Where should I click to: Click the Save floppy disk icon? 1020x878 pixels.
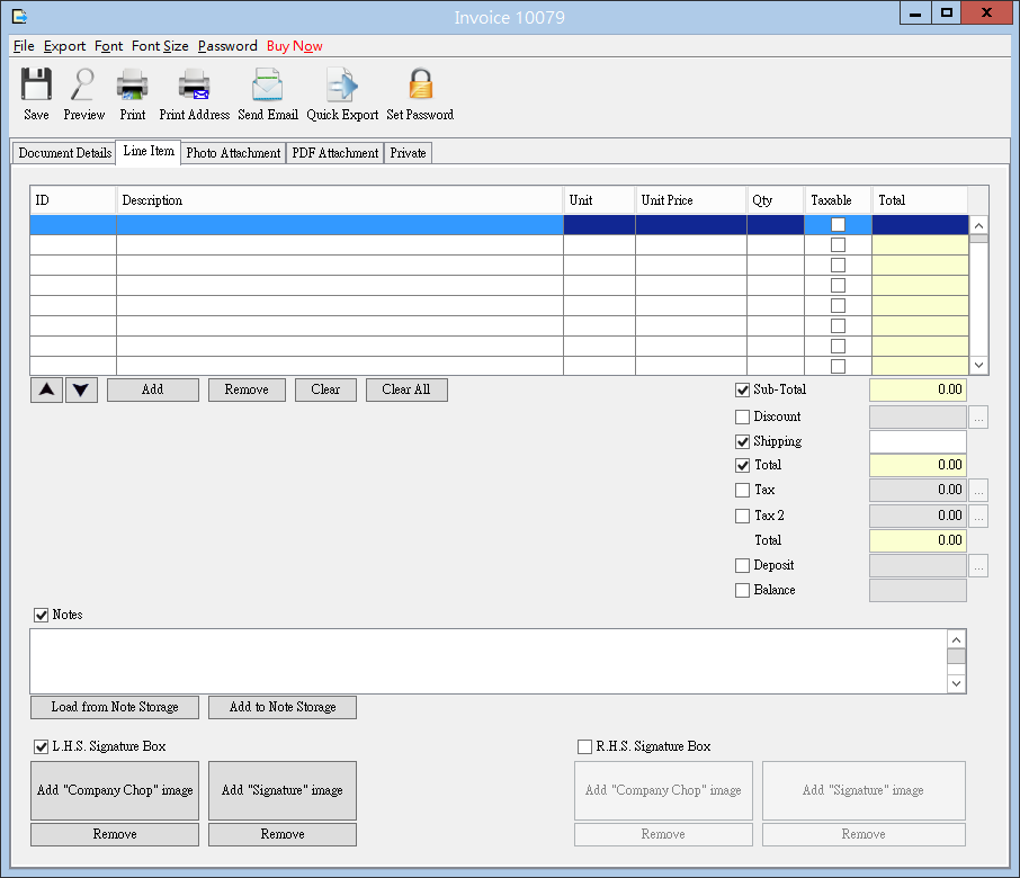[36, 85]
